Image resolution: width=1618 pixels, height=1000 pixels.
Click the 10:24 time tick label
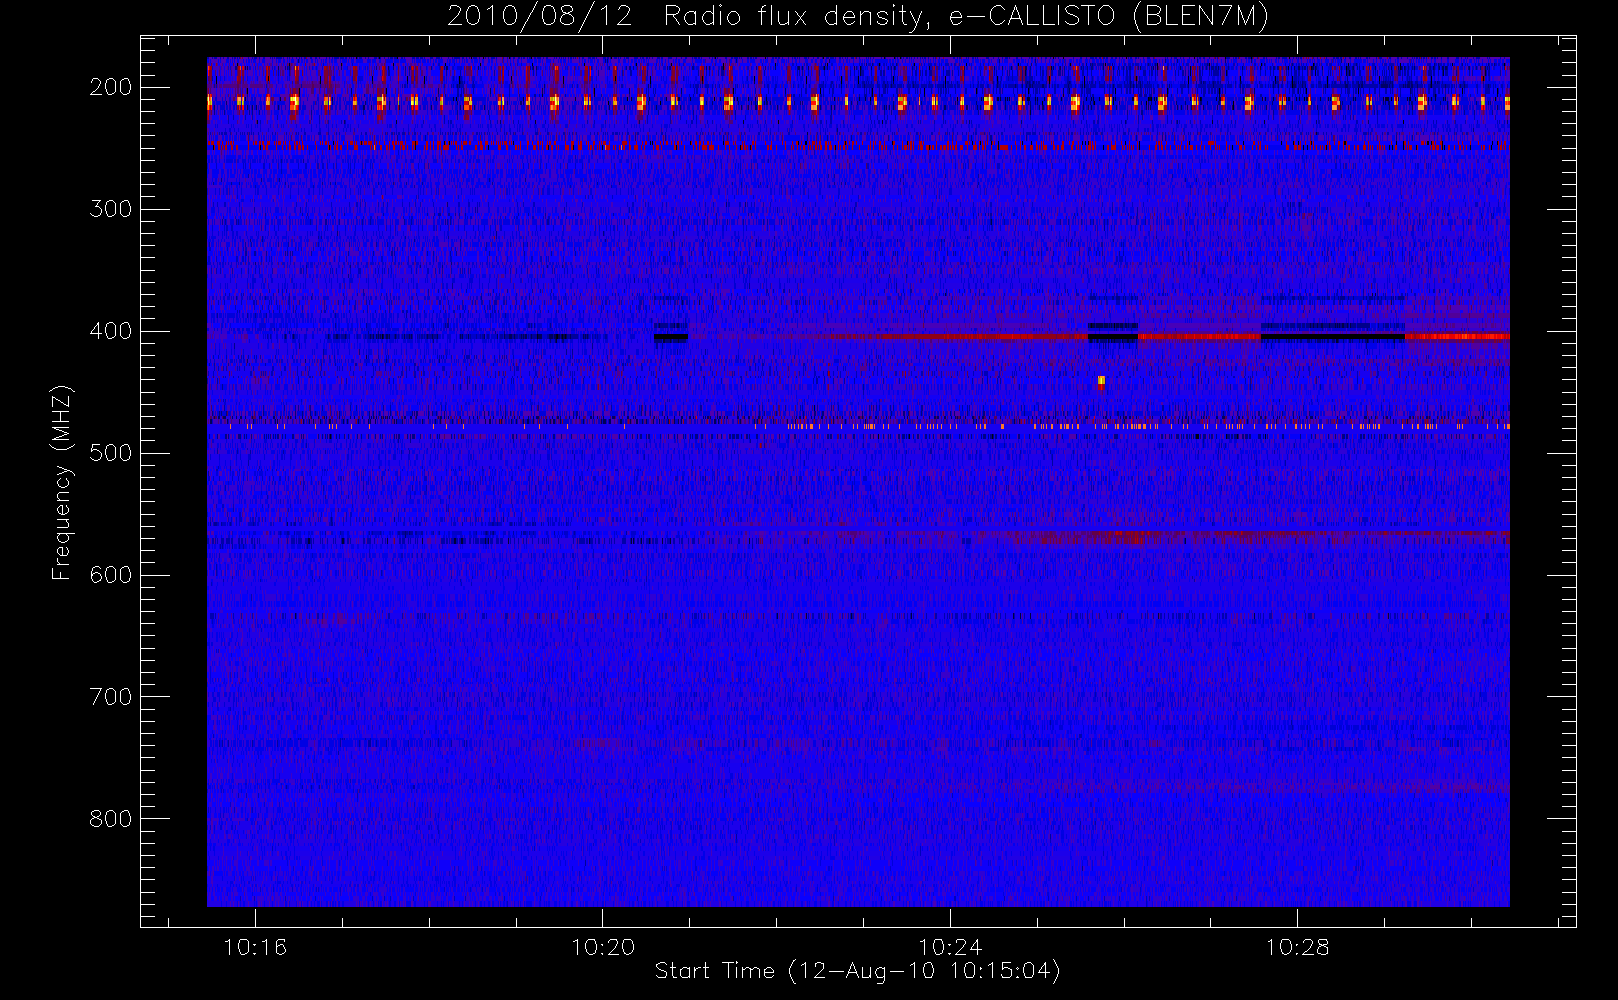tap(950, 947)
